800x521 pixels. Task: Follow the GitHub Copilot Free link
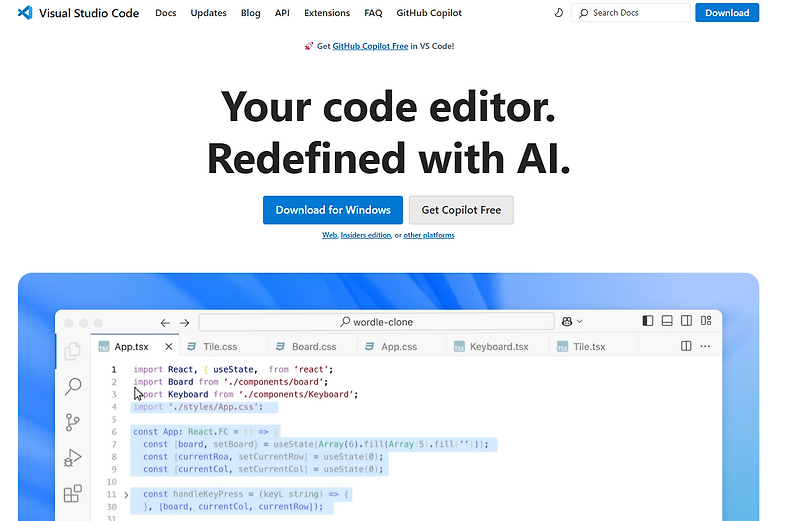coord(370,46)
